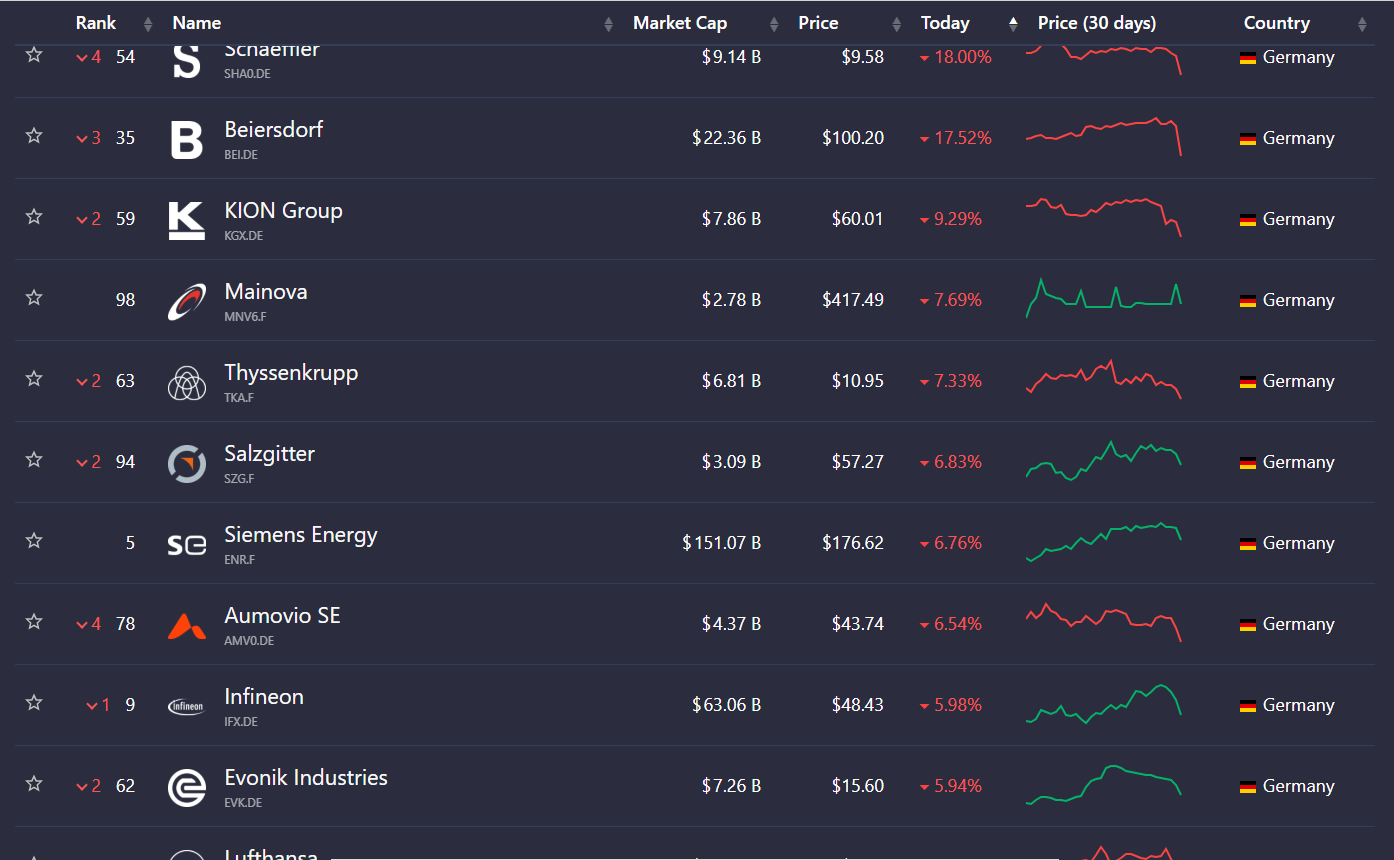The width and height of the screenshot is (1394, 860).
Task: Click the German flag in Schaeffler row
Action: (x=1248, y=58)
